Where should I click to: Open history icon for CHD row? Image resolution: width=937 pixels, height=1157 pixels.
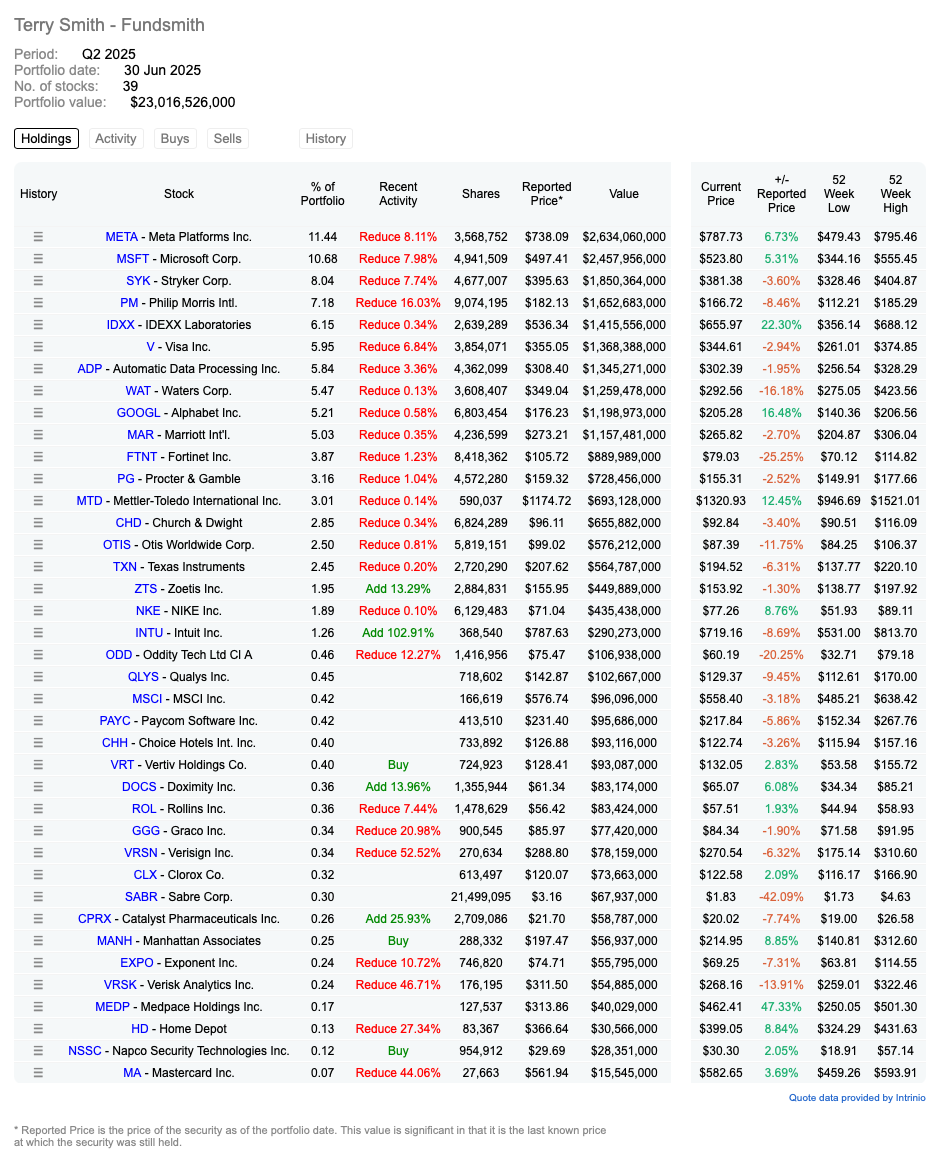pyautogui.click(x=38, y=522)
